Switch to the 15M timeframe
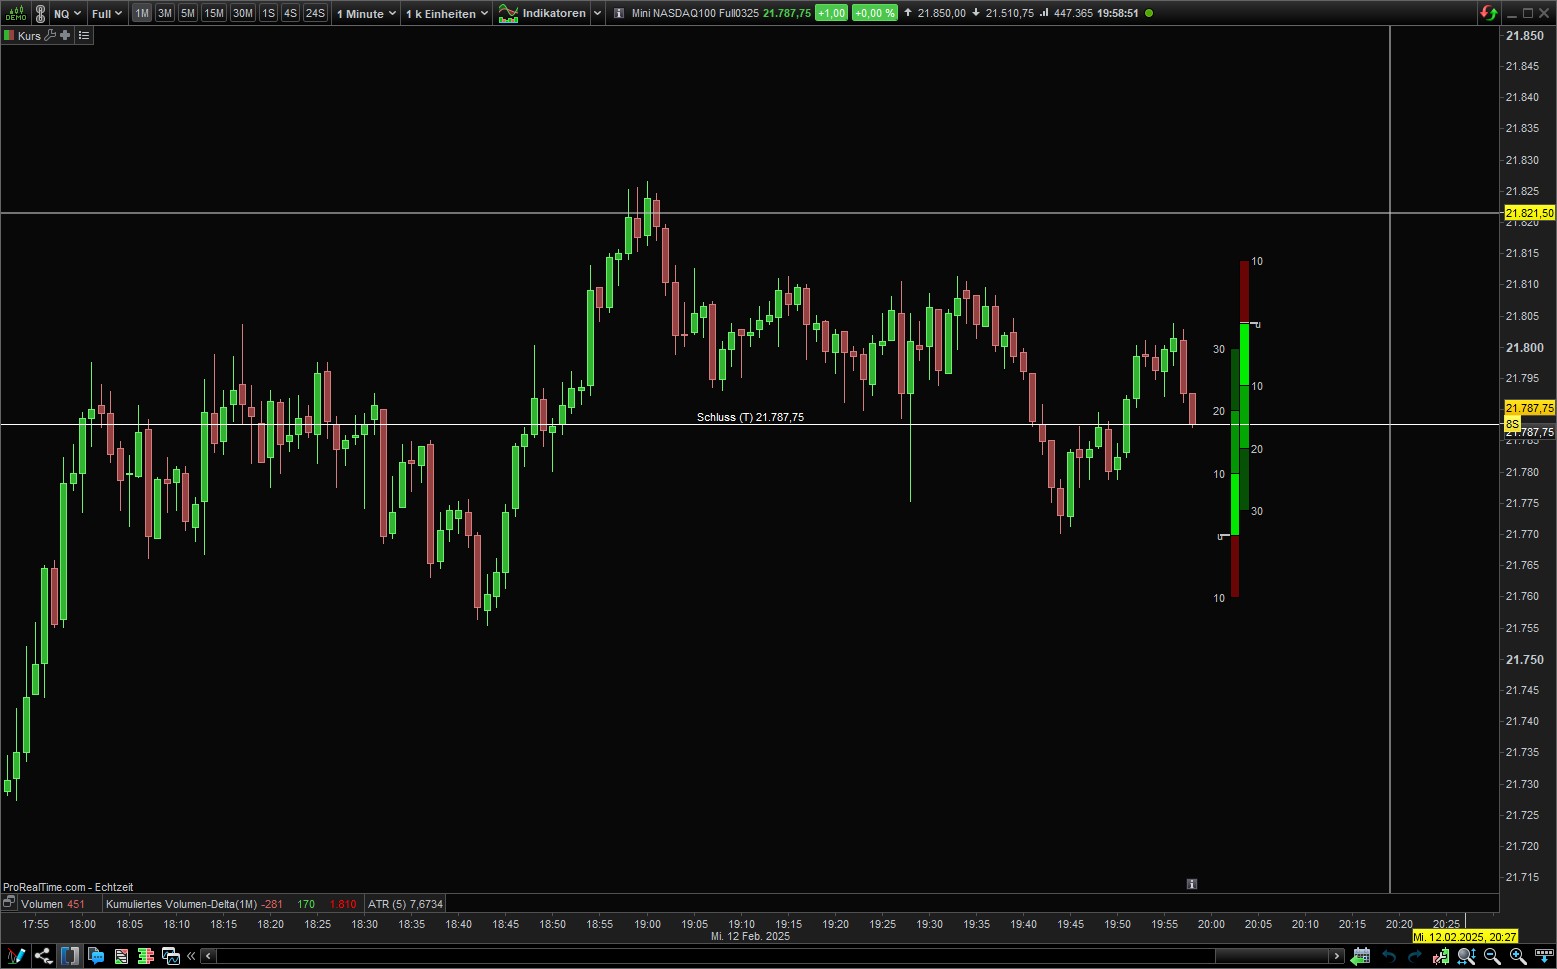This screenshot has height=969, width=1557. tap(213, 13)
